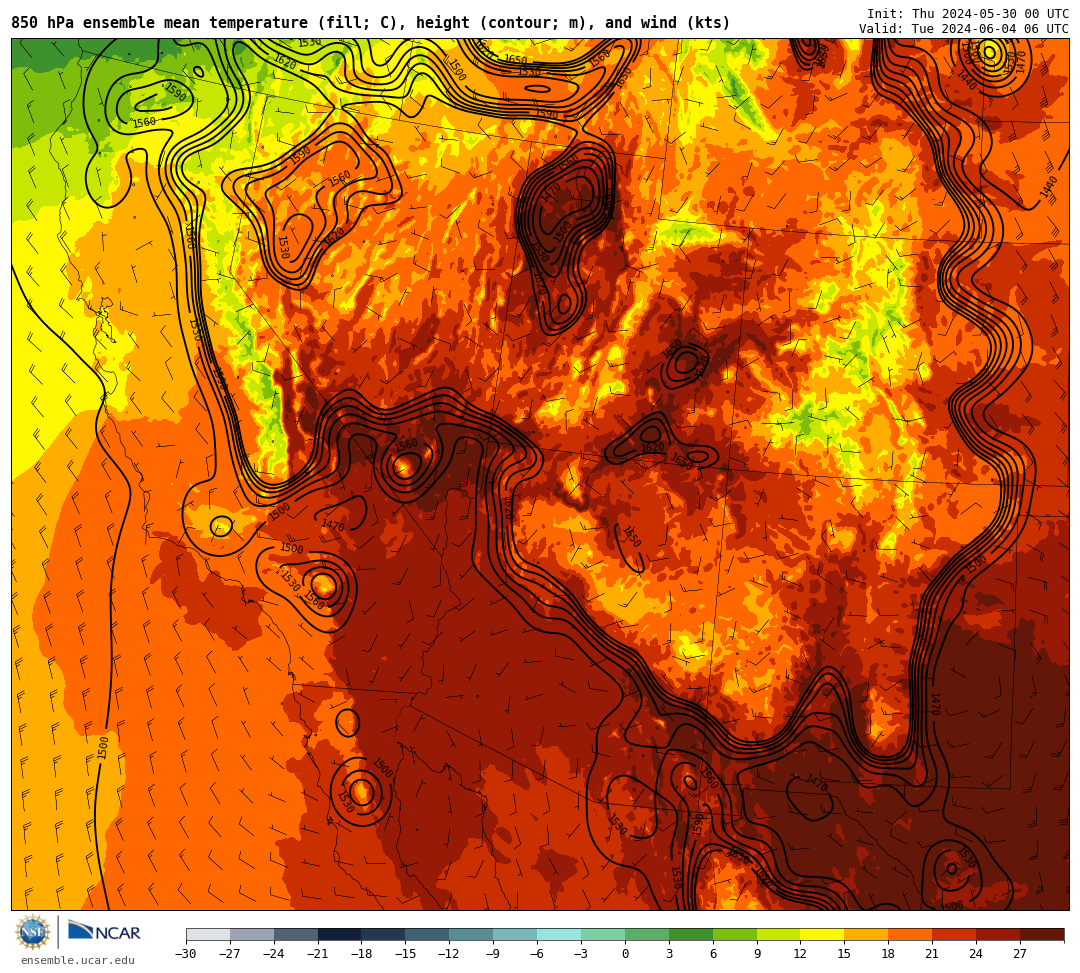Pick the dark red 24 to 27 swatch

point(998,934)
